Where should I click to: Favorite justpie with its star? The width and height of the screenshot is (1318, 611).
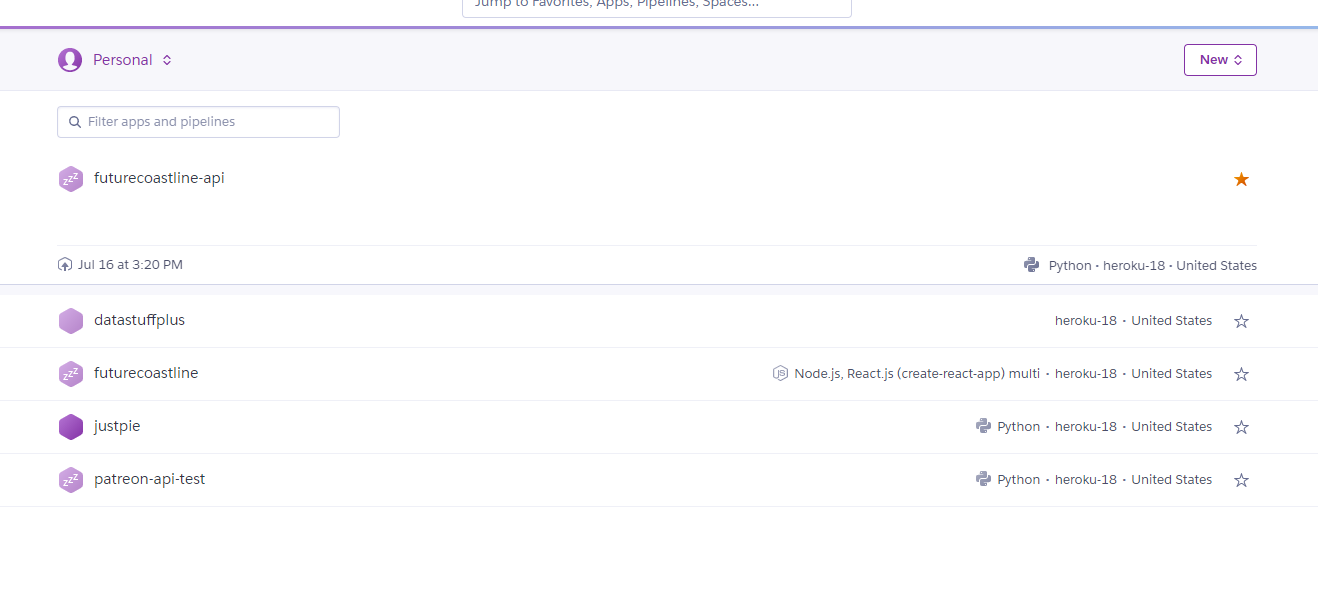click(x=1241, y=427)
